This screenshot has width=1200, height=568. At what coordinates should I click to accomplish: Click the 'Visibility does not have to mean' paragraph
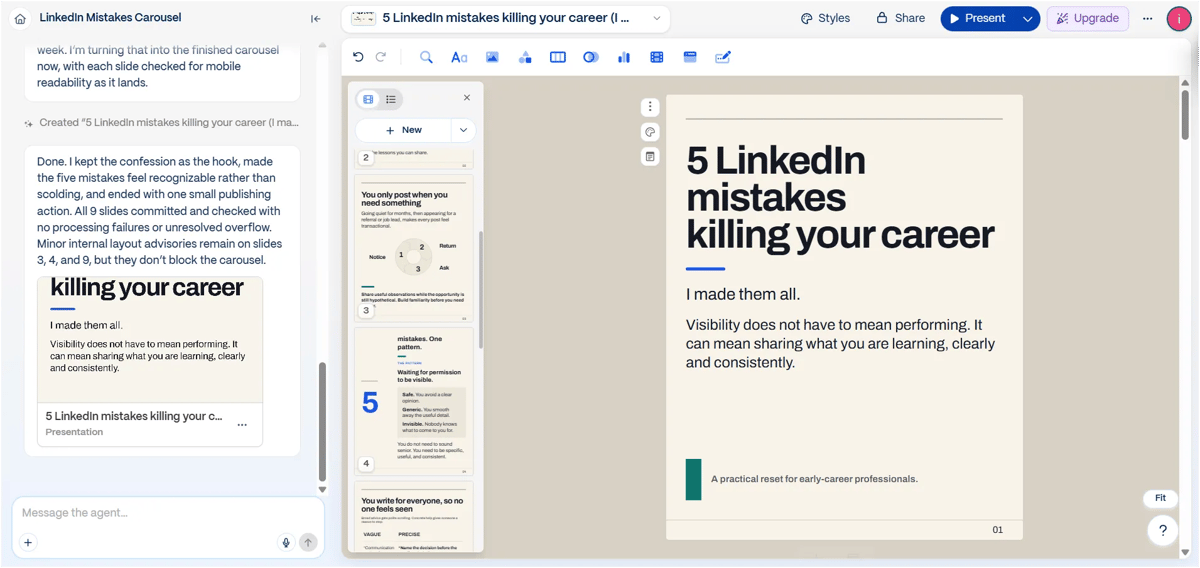click(x=840, y=344)
